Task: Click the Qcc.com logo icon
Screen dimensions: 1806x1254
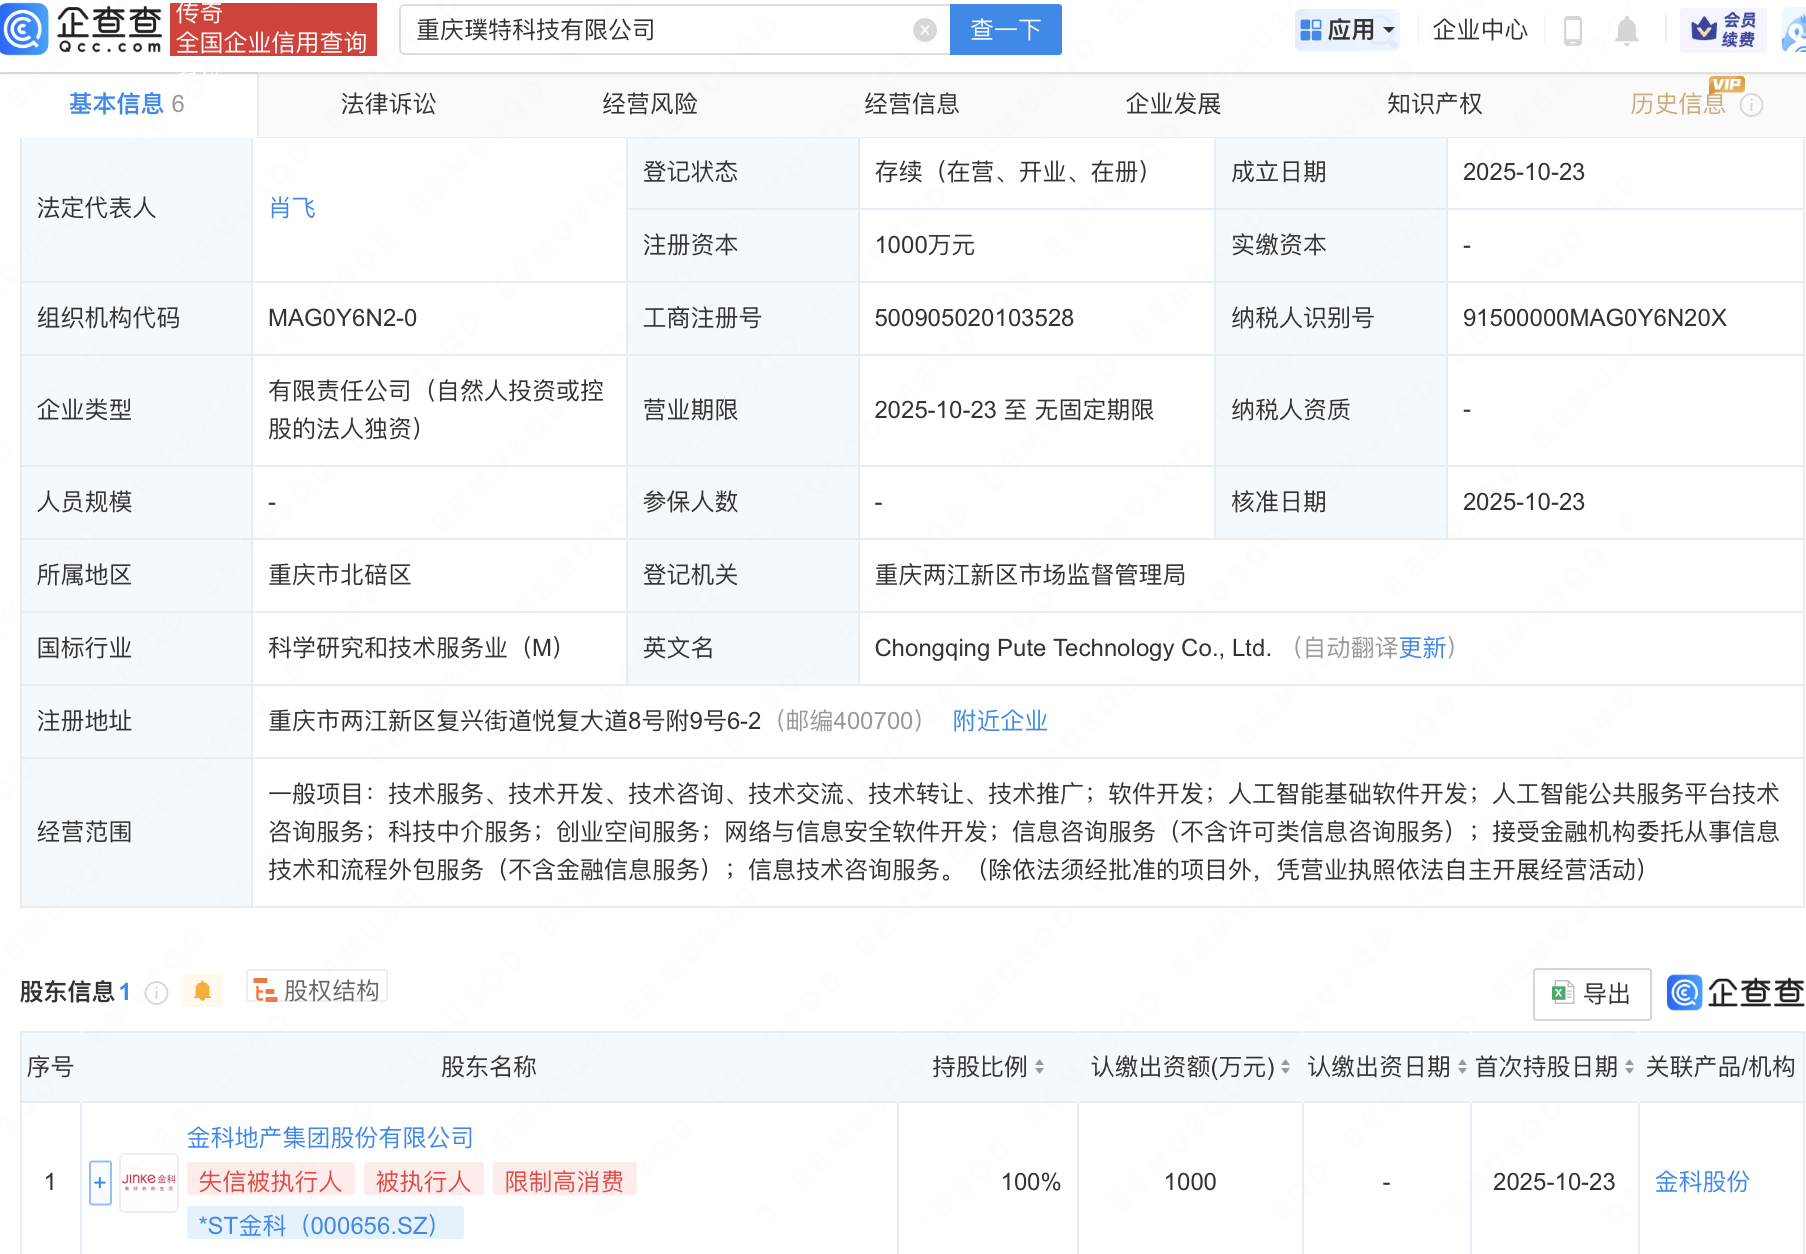Action: (24, 29)
